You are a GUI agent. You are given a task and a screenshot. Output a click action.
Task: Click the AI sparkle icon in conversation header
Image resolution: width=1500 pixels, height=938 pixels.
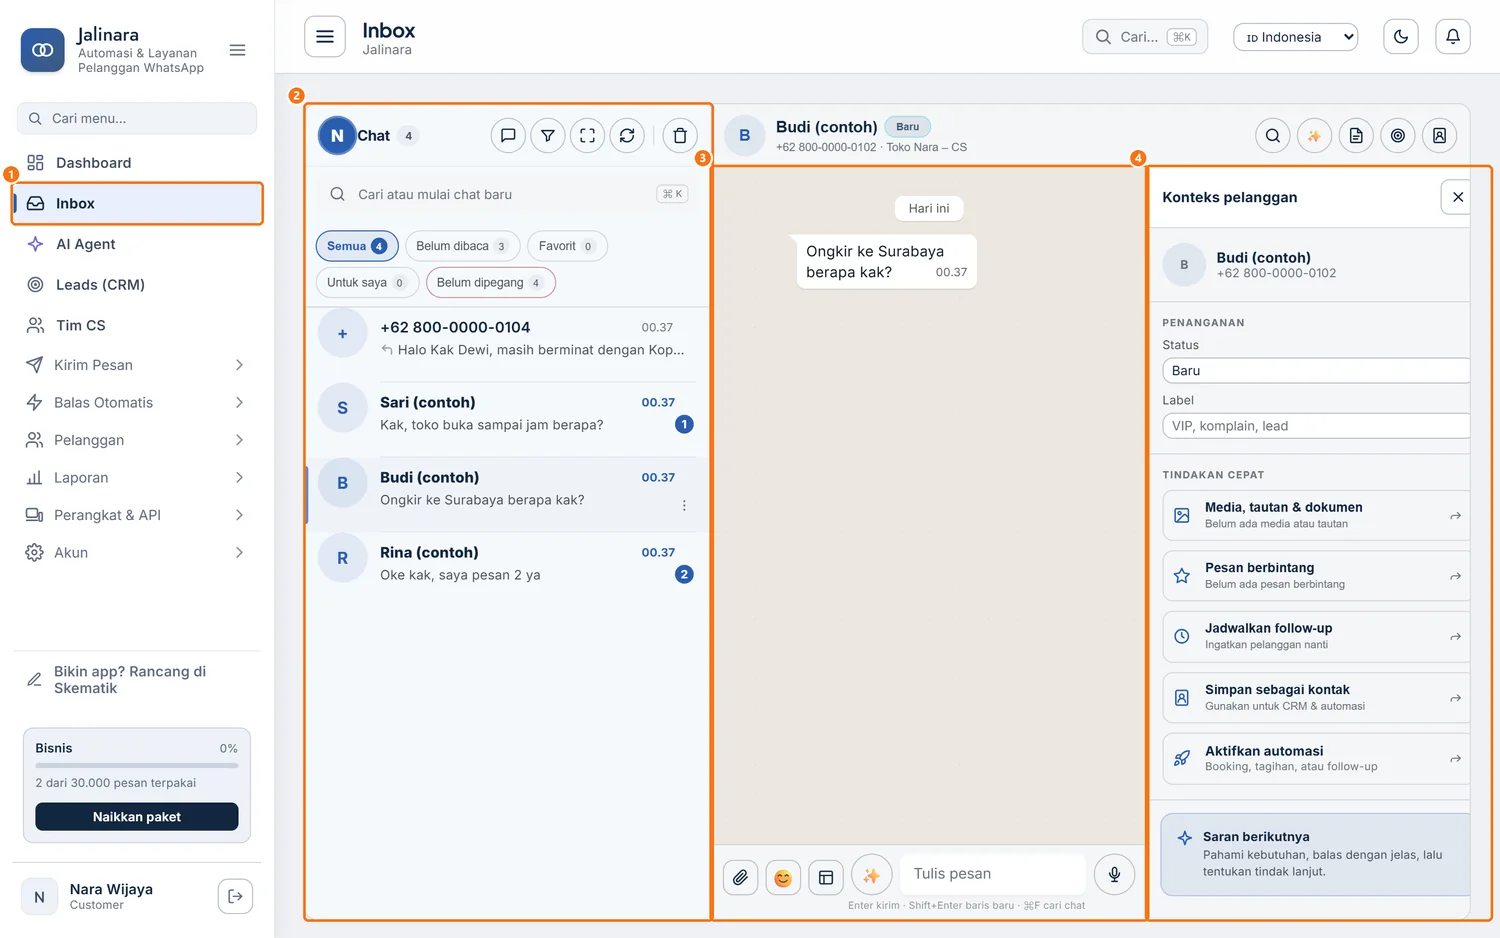(1314, 135)
